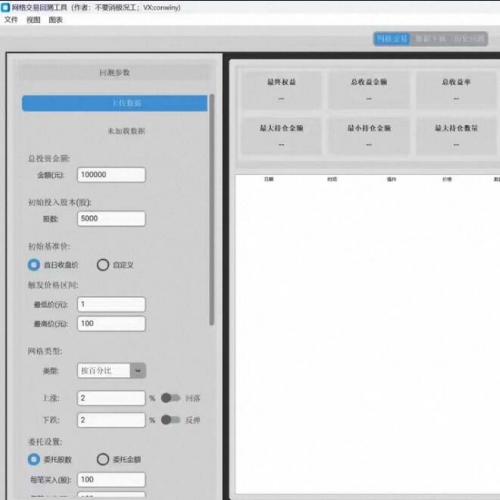The width and height of the screenshot is (500, 500).
Task: Click the app icon in title bar
Action: 6,7
